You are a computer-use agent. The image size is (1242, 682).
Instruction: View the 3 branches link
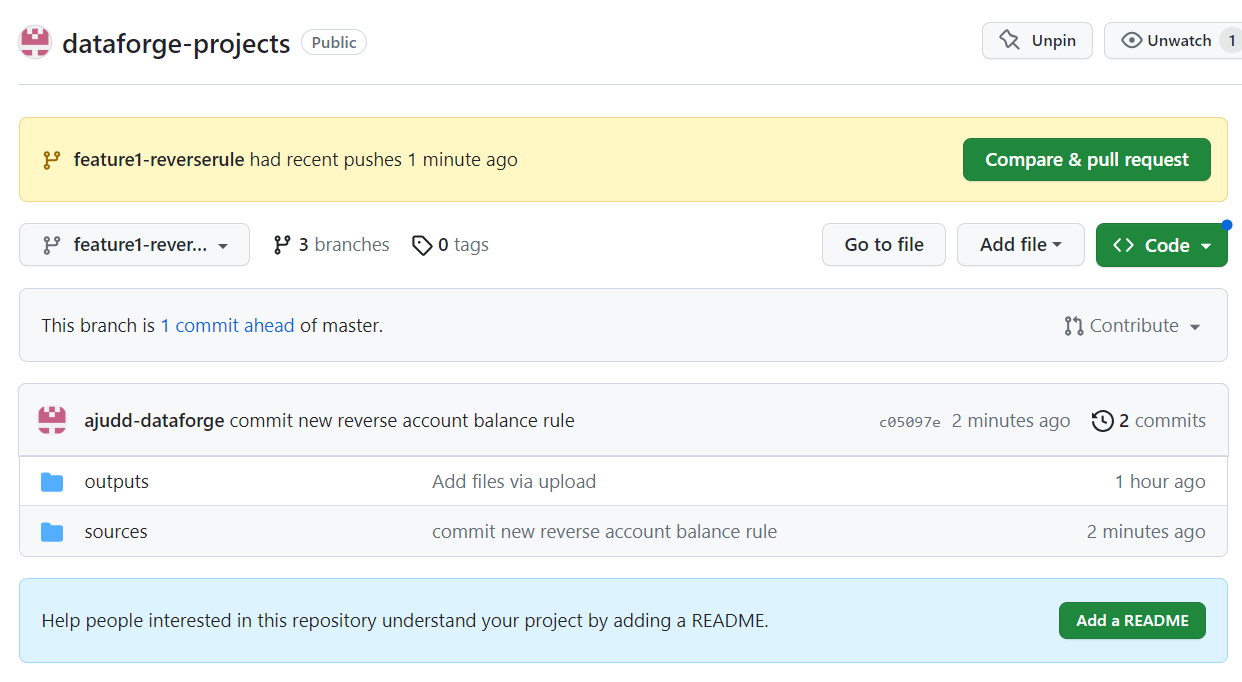331,245
